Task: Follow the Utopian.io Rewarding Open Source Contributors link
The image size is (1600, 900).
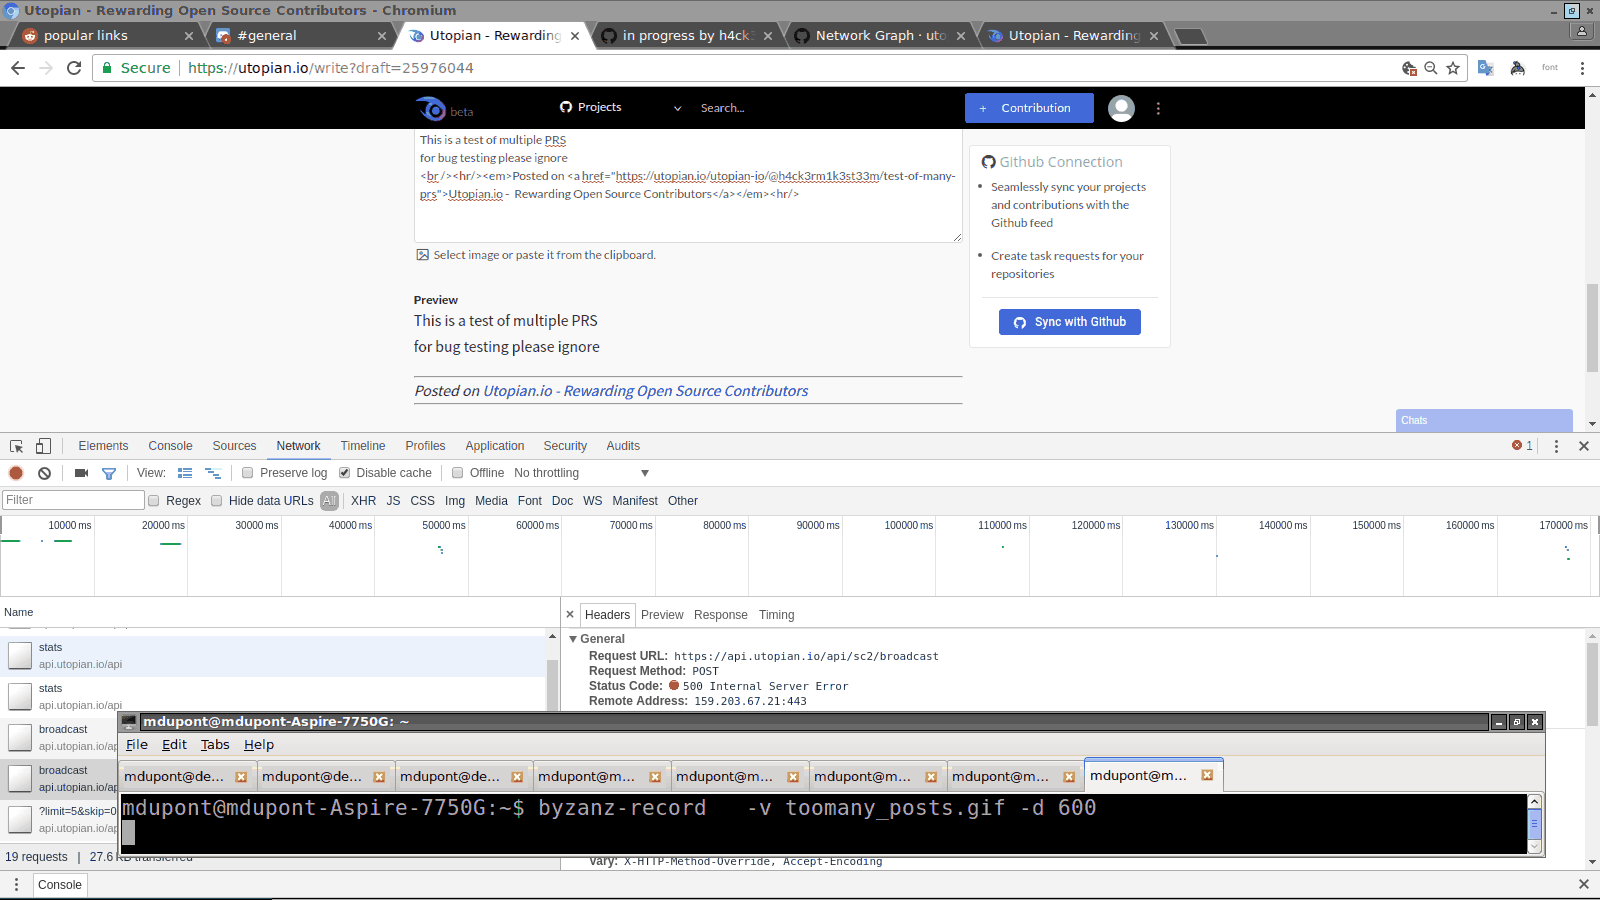Action: (646, 391)
